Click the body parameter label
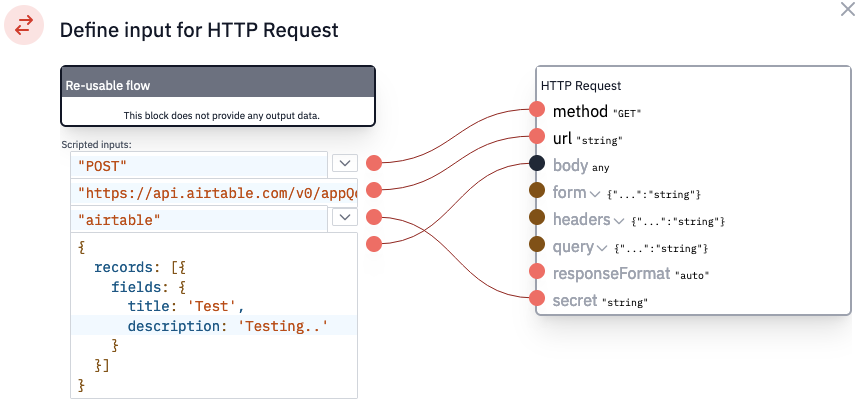Image resolution: width=856 pixels, height=406 pixels. tap(570, 165)
